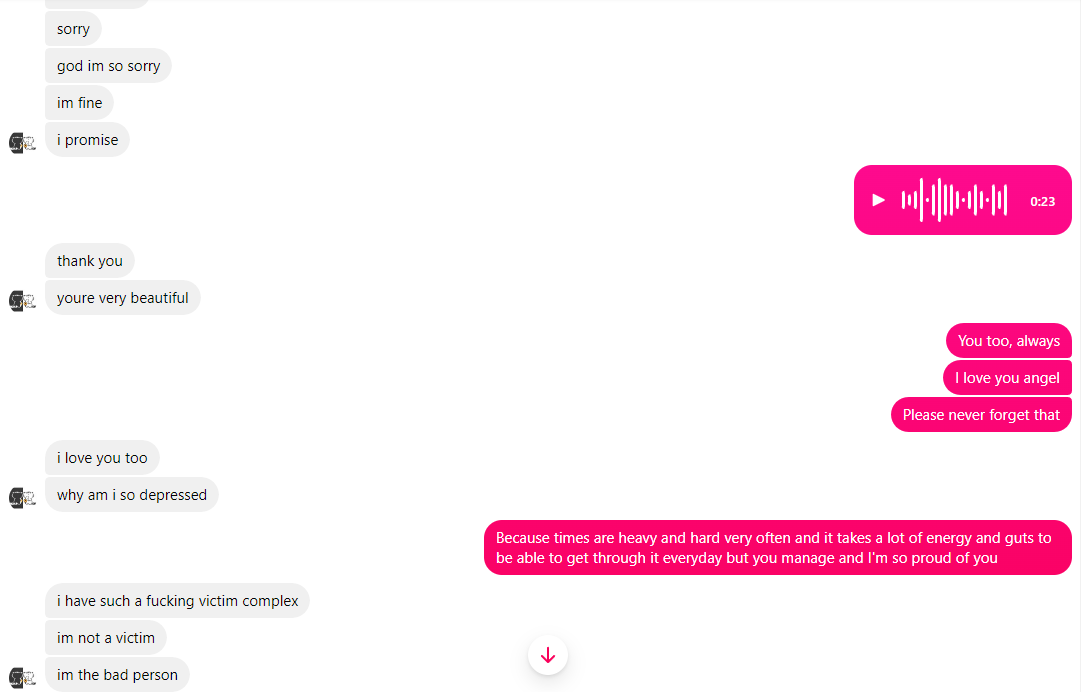
Task: Click the 'thank you' message bubble
Action: [x=90, y=261]
